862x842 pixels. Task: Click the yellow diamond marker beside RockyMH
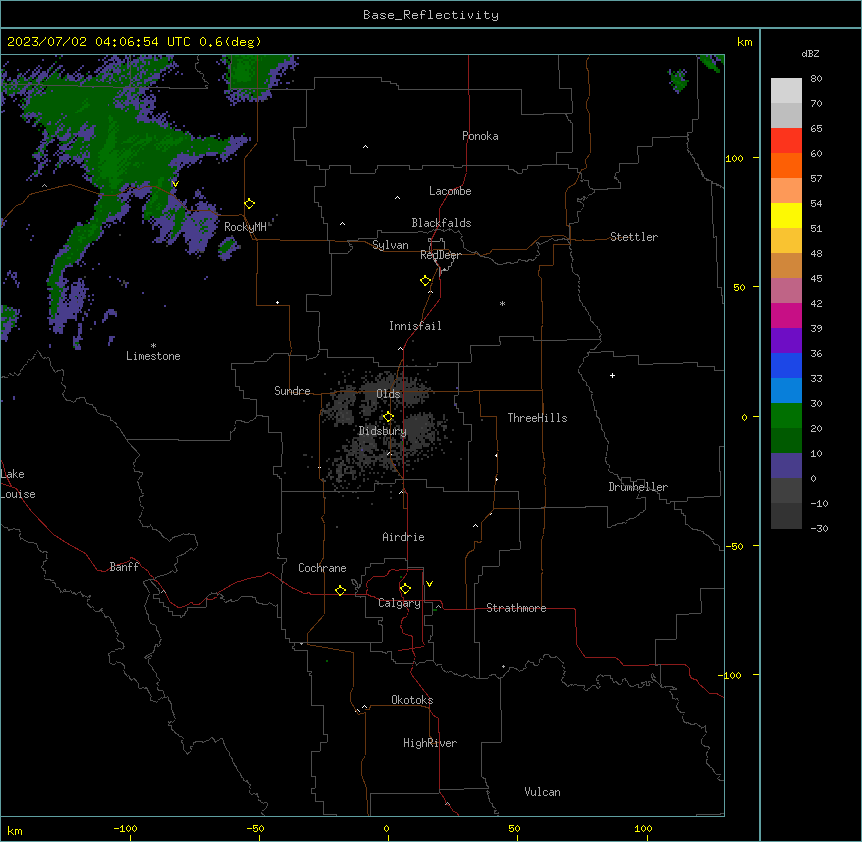250,204
